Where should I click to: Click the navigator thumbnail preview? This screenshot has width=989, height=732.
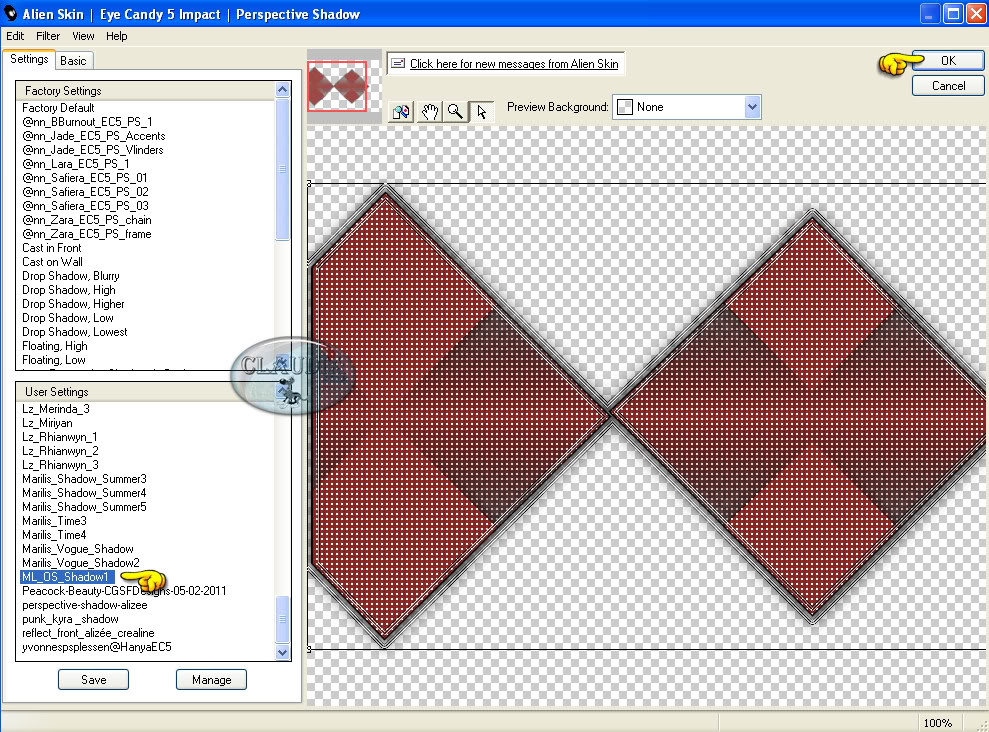pyautogui.click(x=337, y=86)
